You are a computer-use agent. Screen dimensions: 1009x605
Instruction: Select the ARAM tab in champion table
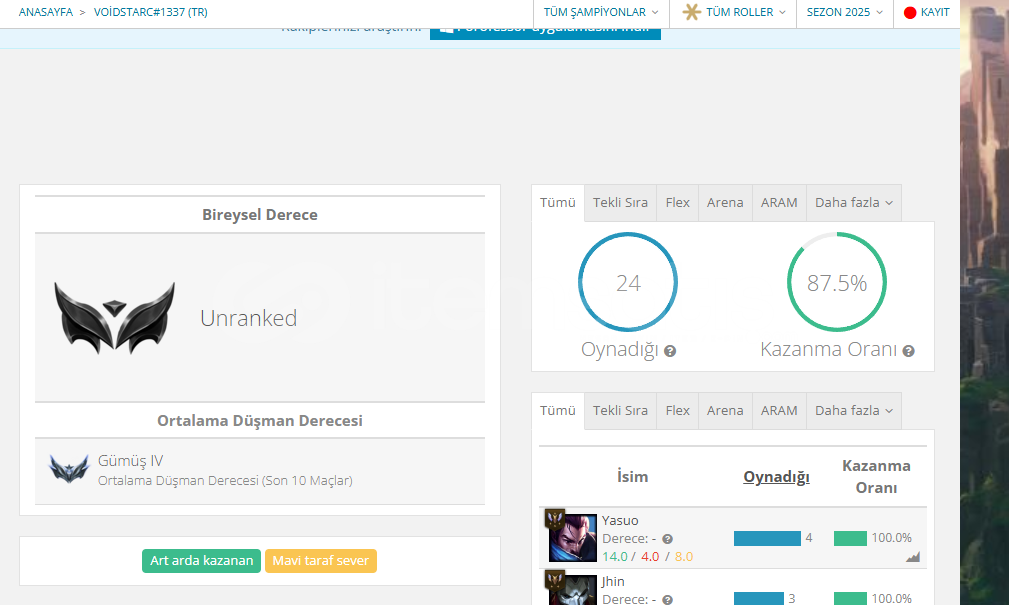779,411
